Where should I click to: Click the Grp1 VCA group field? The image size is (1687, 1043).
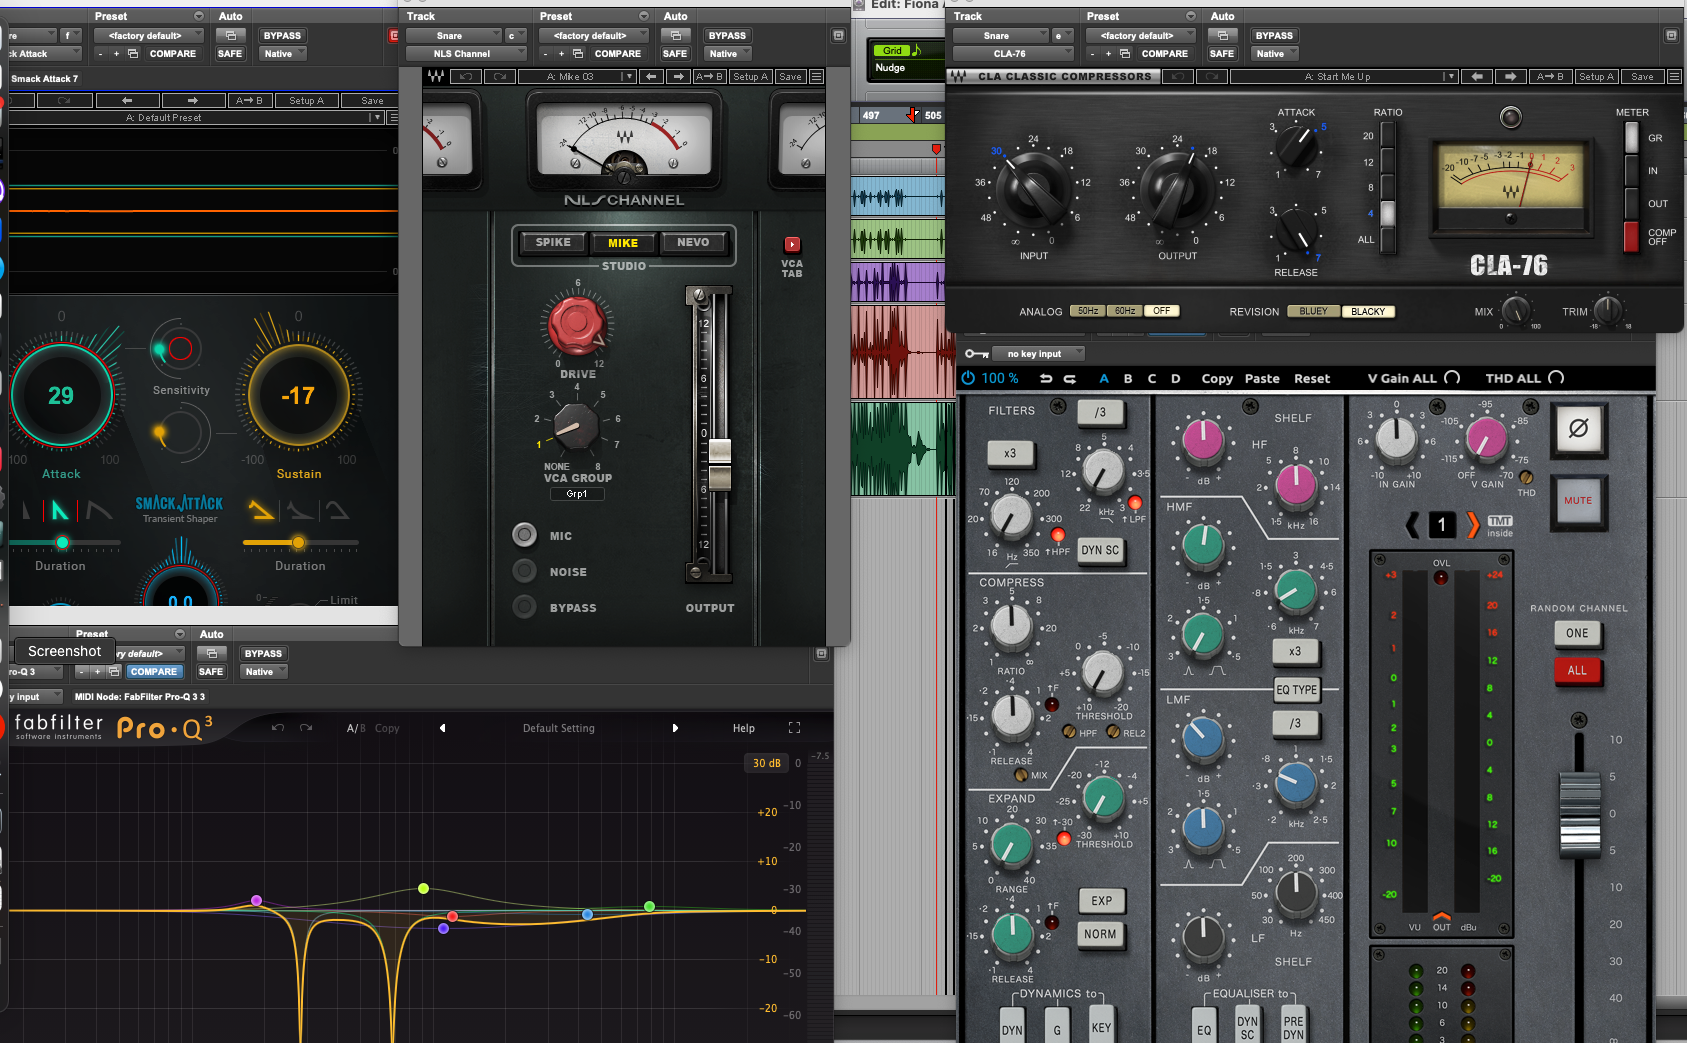(x=577, y=494)
